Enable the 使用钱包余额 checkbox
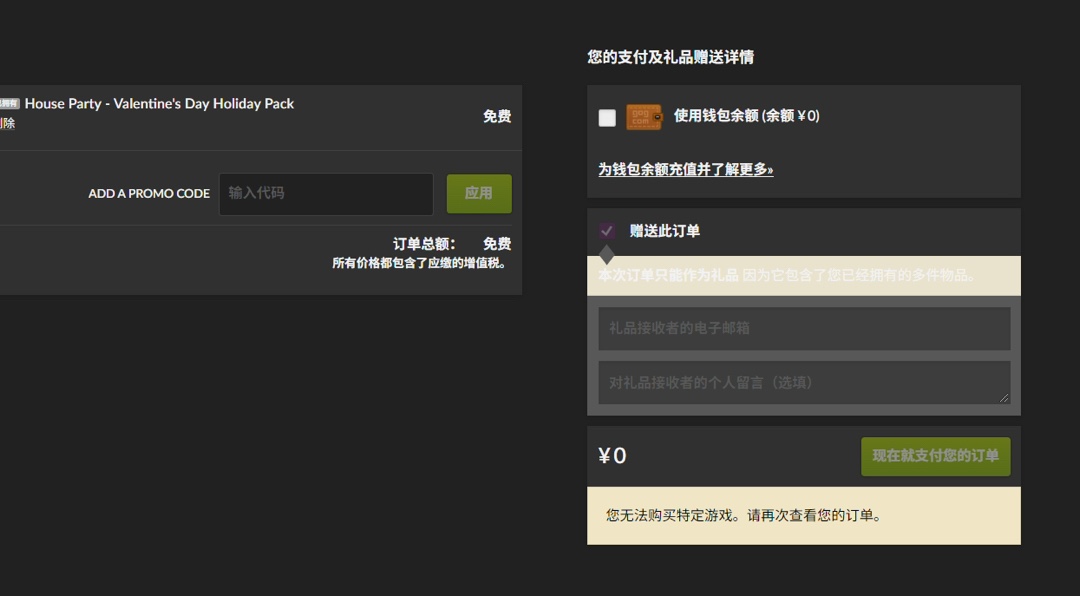The height and width of the screenshot is (596, 1080). [607, 118]
